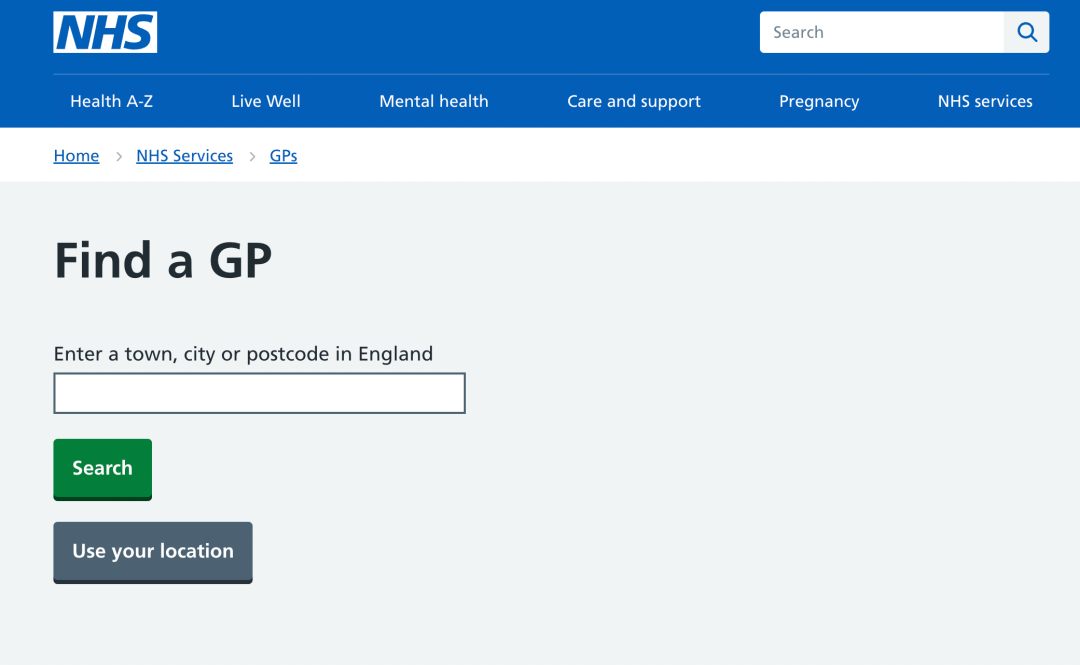Click the NHS logo
The image size is (1080, 665).
105,32
